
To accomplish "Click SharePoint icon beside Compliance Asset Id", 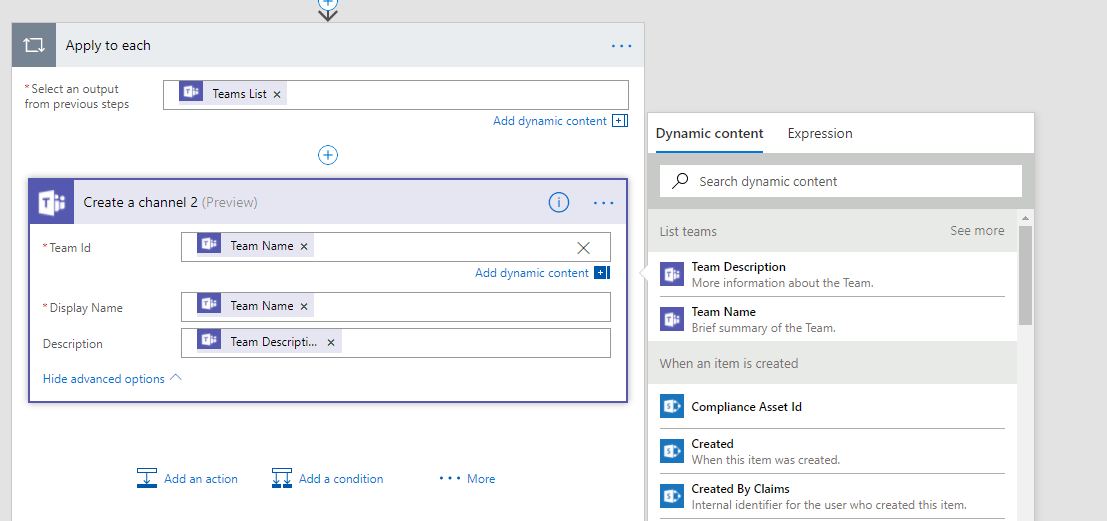I will 671,407.
